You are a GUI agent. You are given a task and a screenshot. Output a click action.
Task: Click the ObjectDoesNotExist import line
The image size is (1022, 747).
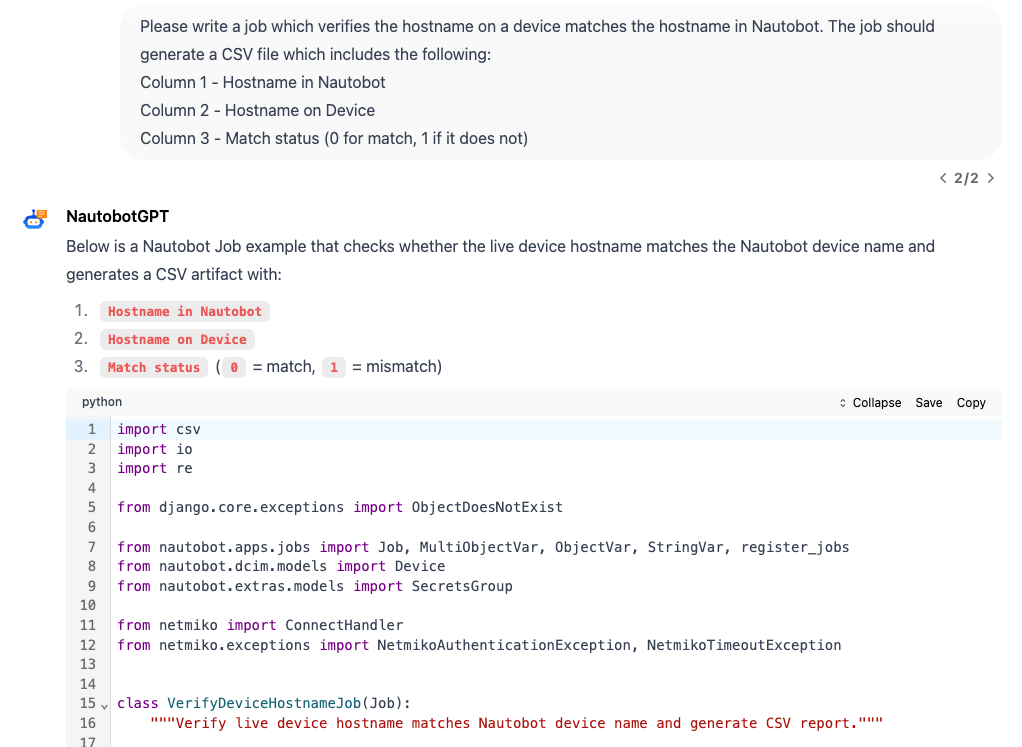click(340, 507)
